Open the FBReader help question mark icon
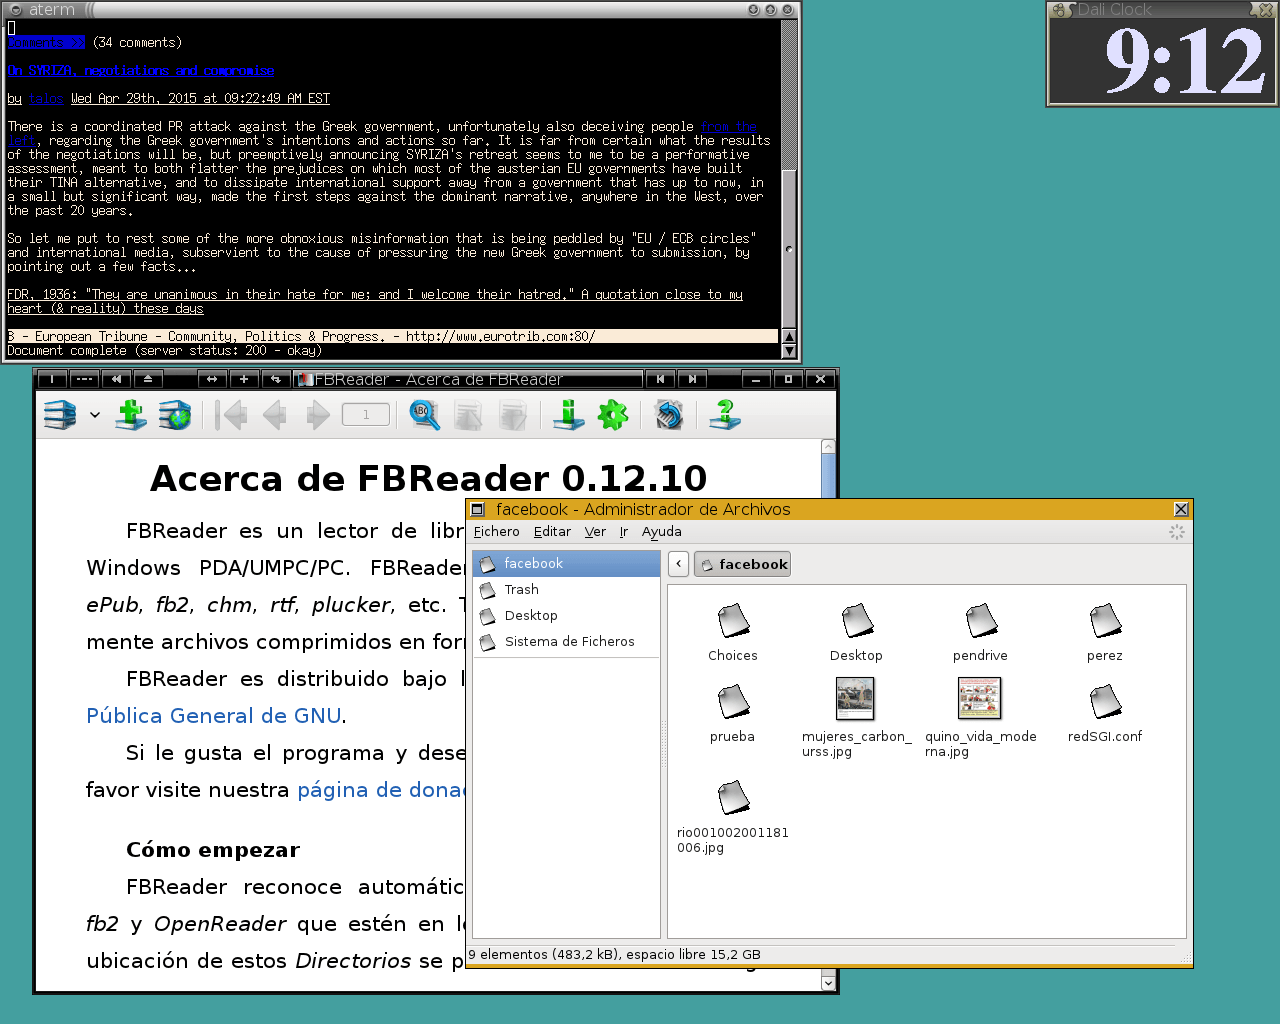Viewport: 1280px width, 1024px height. (x=725, y=415)
